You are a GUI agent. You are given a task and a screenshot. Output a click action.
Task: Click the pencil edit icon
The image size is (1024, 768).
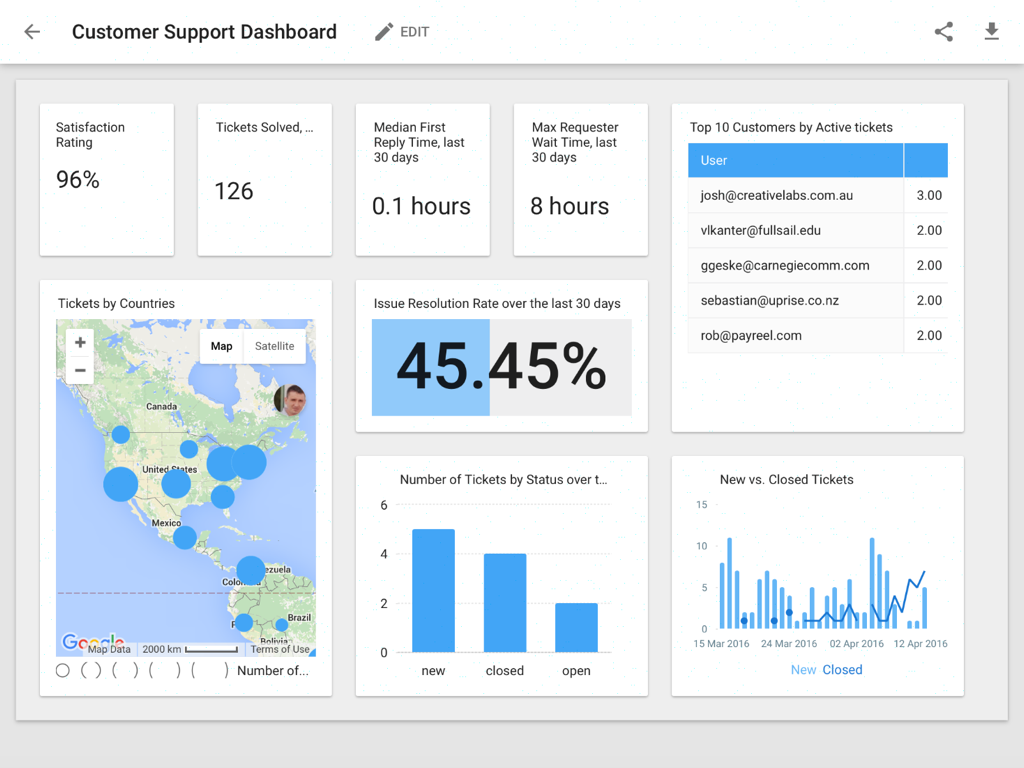pyautogui.click(x=384, y=32)
